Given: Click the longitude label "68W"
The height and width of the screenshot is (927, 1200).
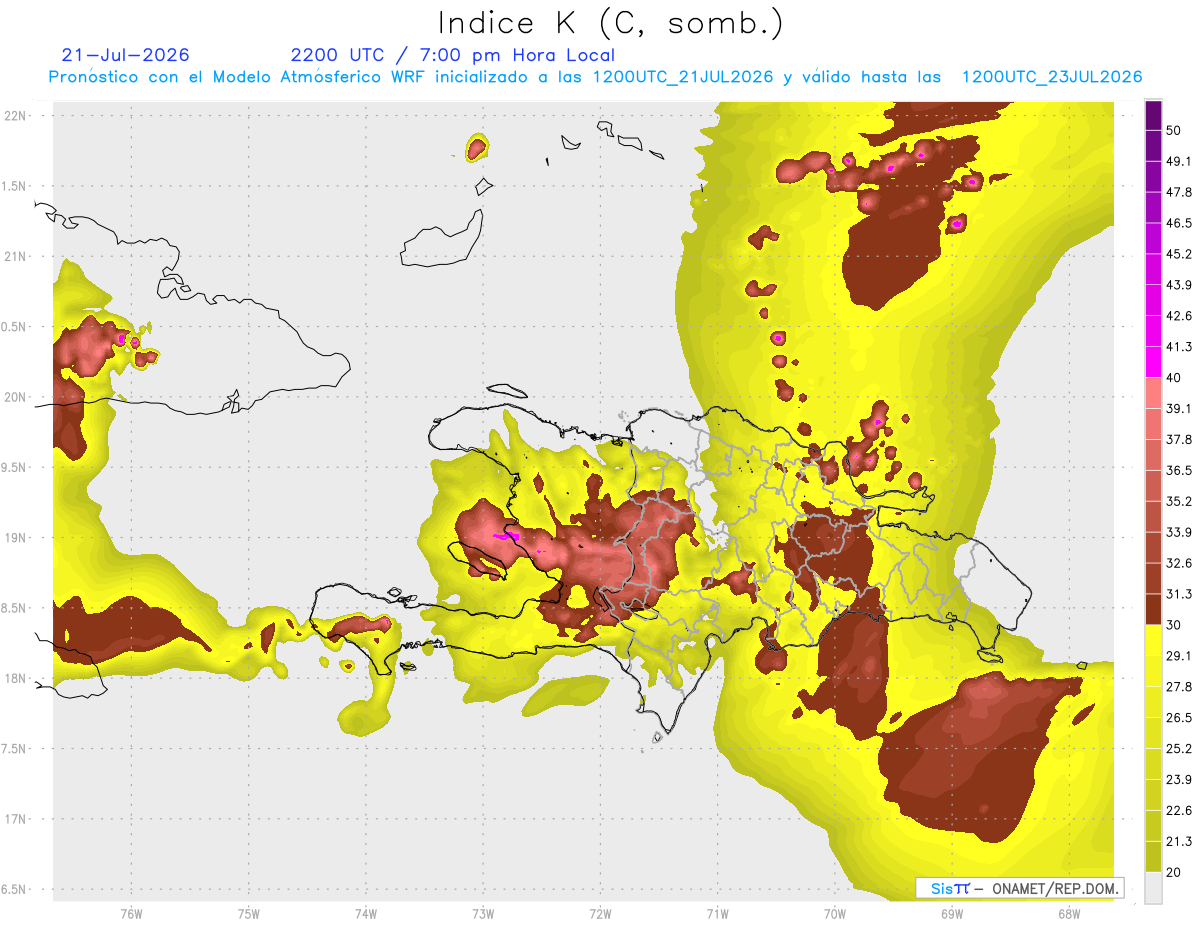Looking at the screenshot, I should 1069,914.
